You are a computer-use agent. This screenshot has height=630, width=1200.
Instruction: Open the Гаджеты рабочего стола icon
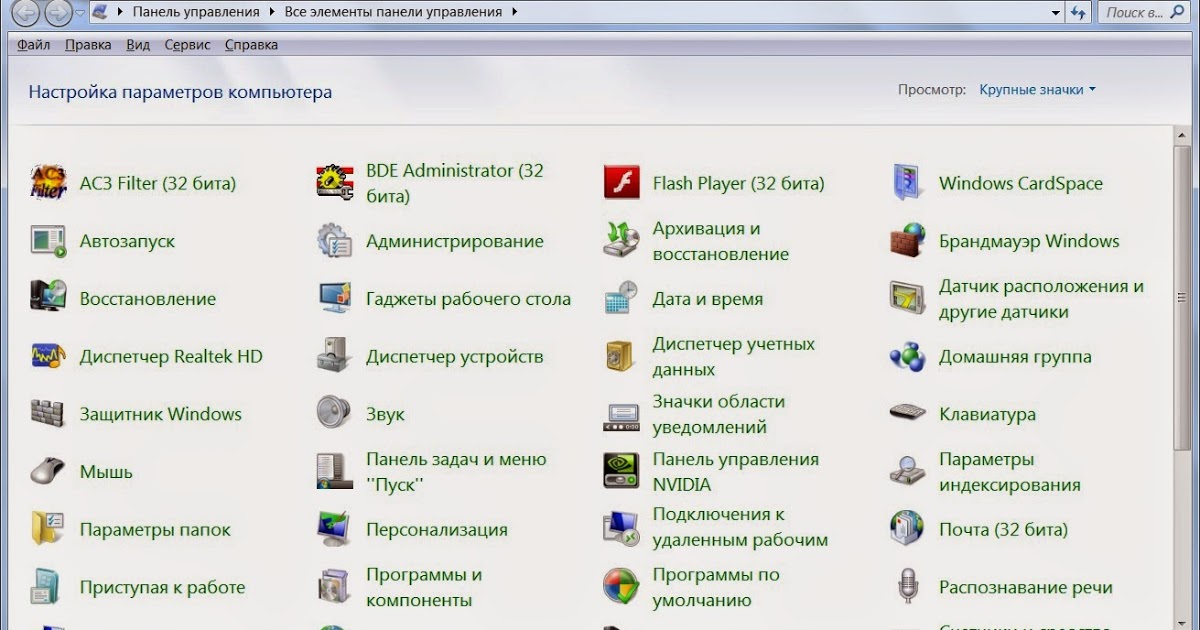pyautogui.click(x=335, y=298)
